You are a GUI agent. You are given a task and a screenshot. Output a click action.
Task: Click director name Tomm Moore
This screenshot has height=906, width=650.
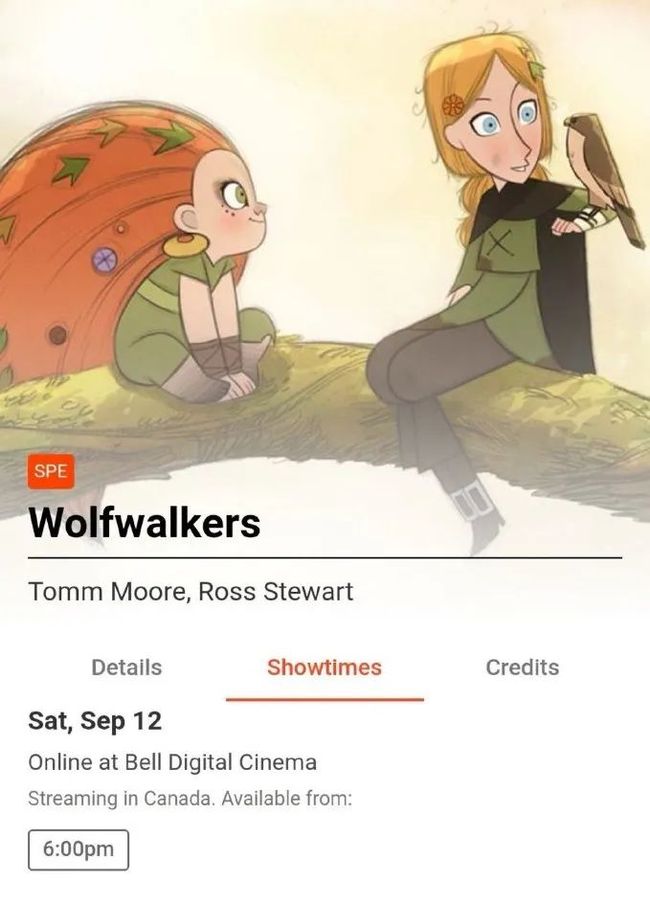(x=107, y=592)
